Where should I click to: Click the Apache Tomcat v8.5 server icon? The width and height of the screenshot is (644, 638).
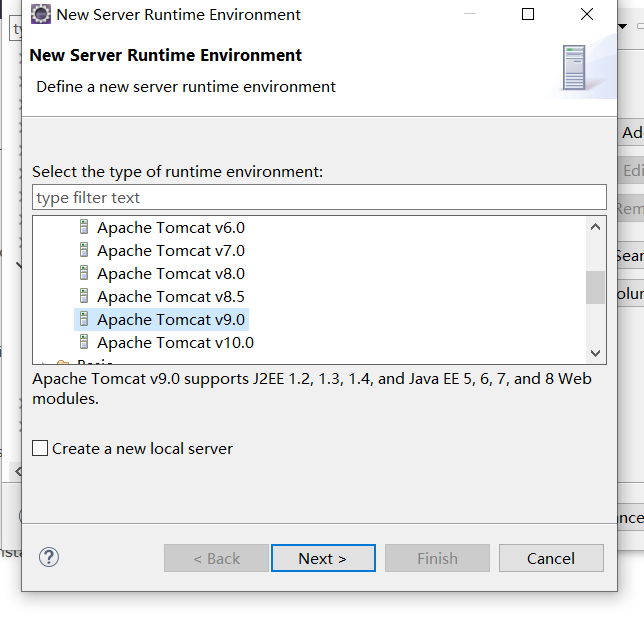coord(84,296)
